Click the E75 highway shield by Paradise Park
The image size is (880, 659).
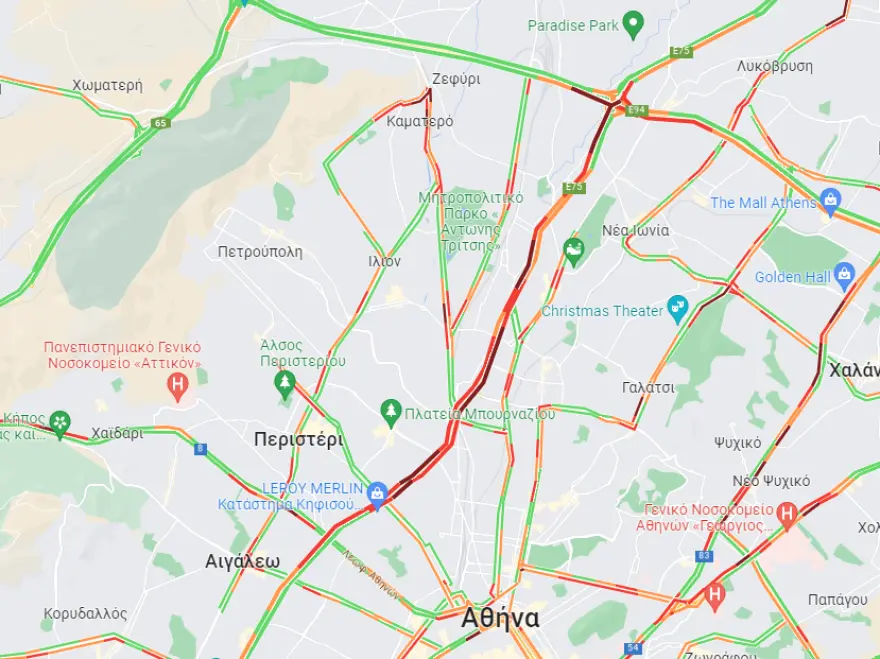point(681,51)
